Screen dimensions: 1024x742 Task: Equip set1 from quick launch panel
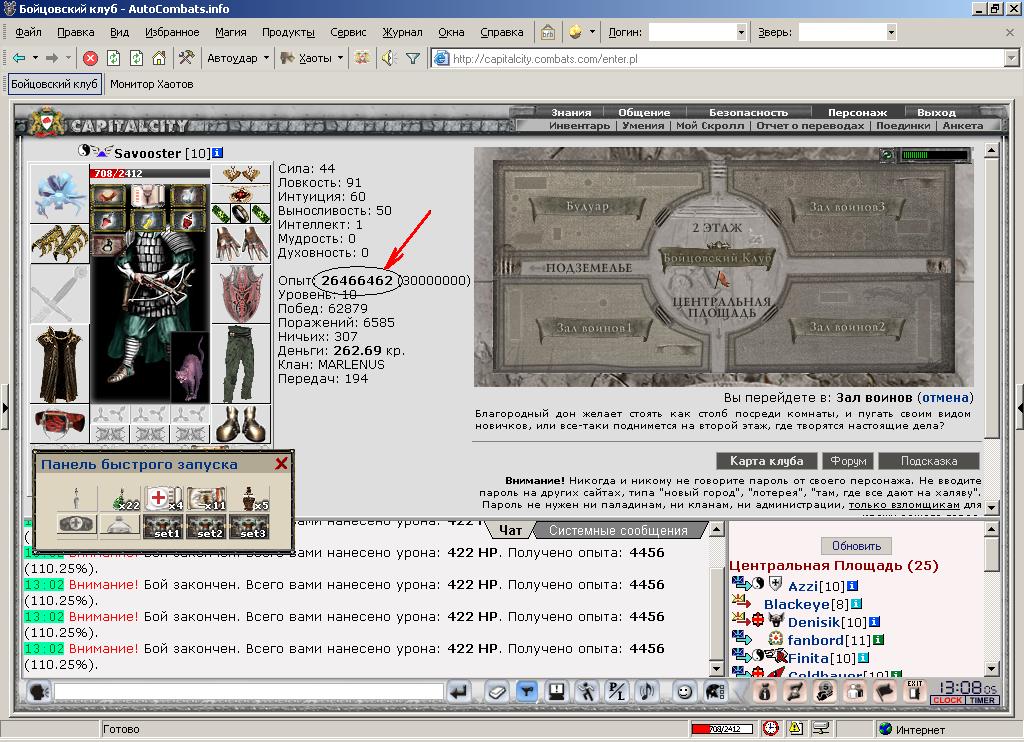163,526
